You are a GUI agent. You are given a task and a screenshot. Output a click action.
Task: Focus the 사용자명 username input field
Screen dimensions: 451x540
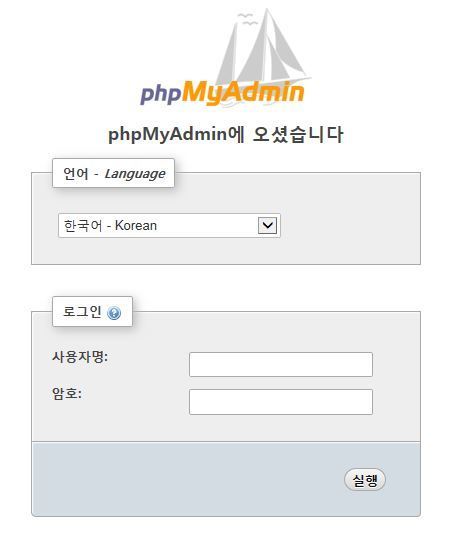pyautogui.click(x=281, y=364)
